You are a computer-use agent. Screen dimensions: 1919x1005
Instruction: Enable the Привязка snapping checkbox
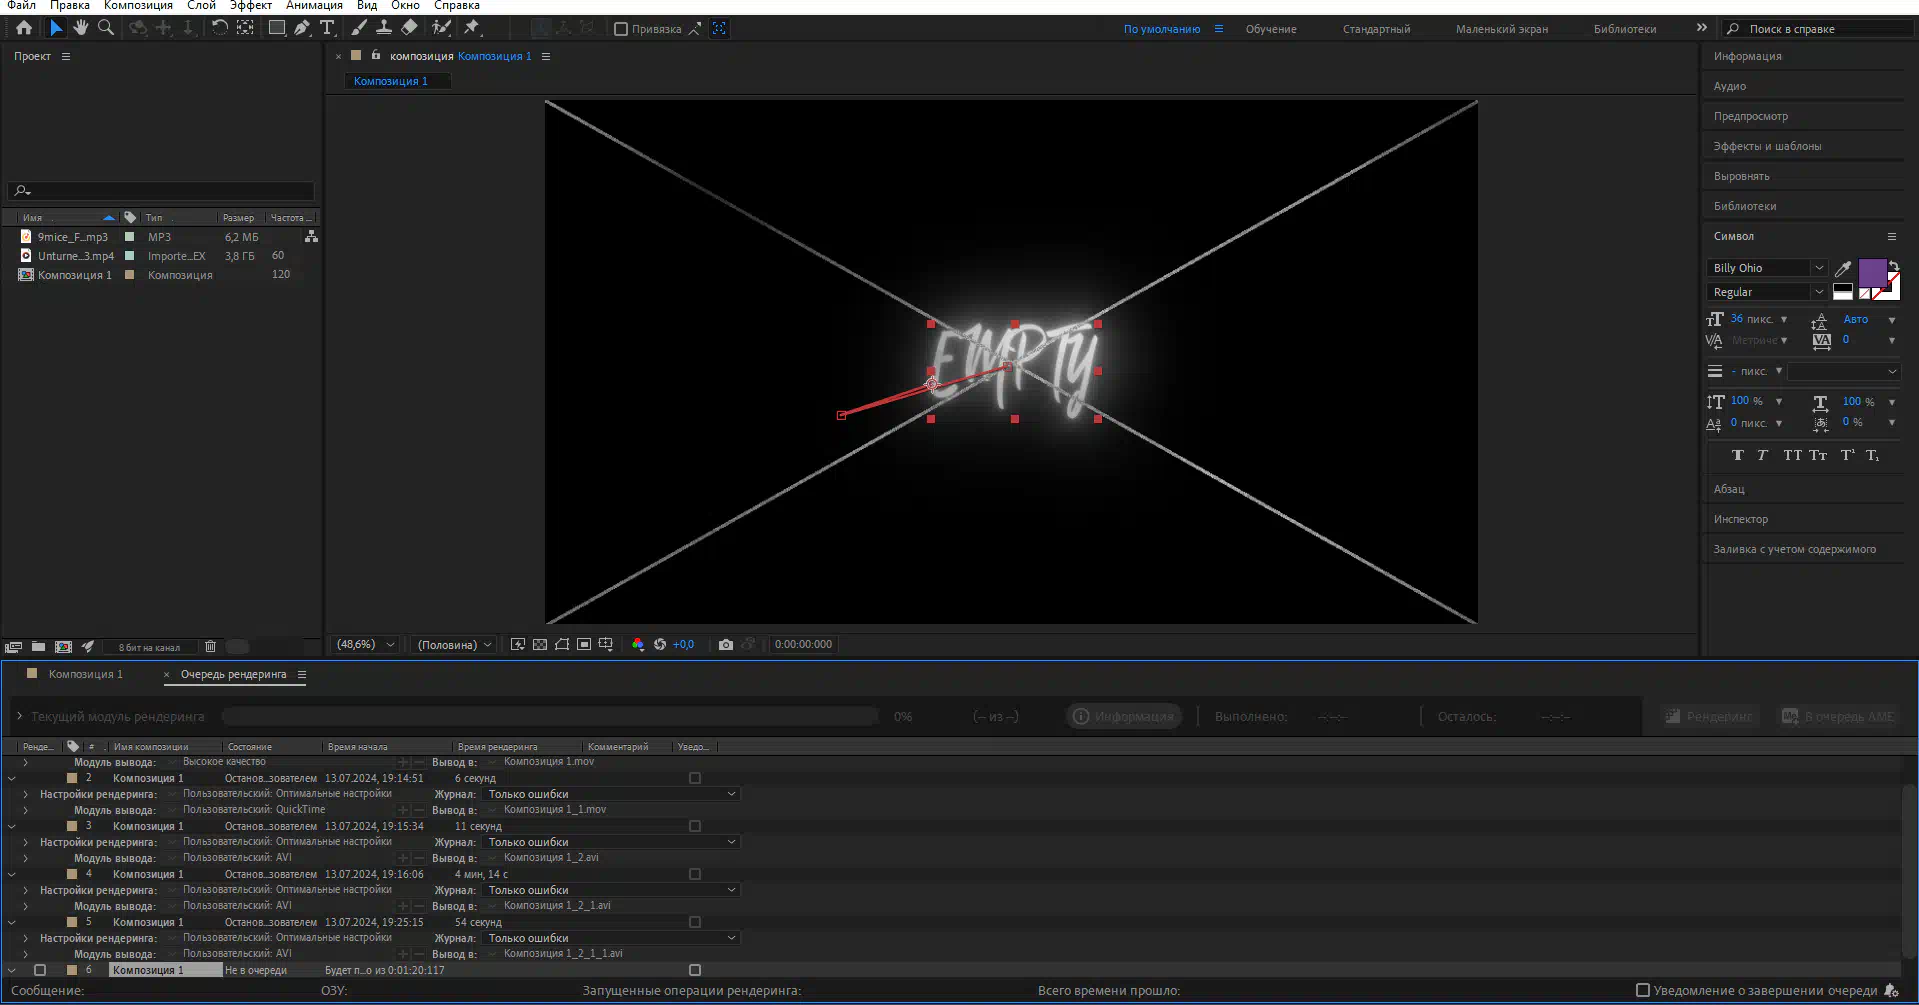[x=621, y=29]
